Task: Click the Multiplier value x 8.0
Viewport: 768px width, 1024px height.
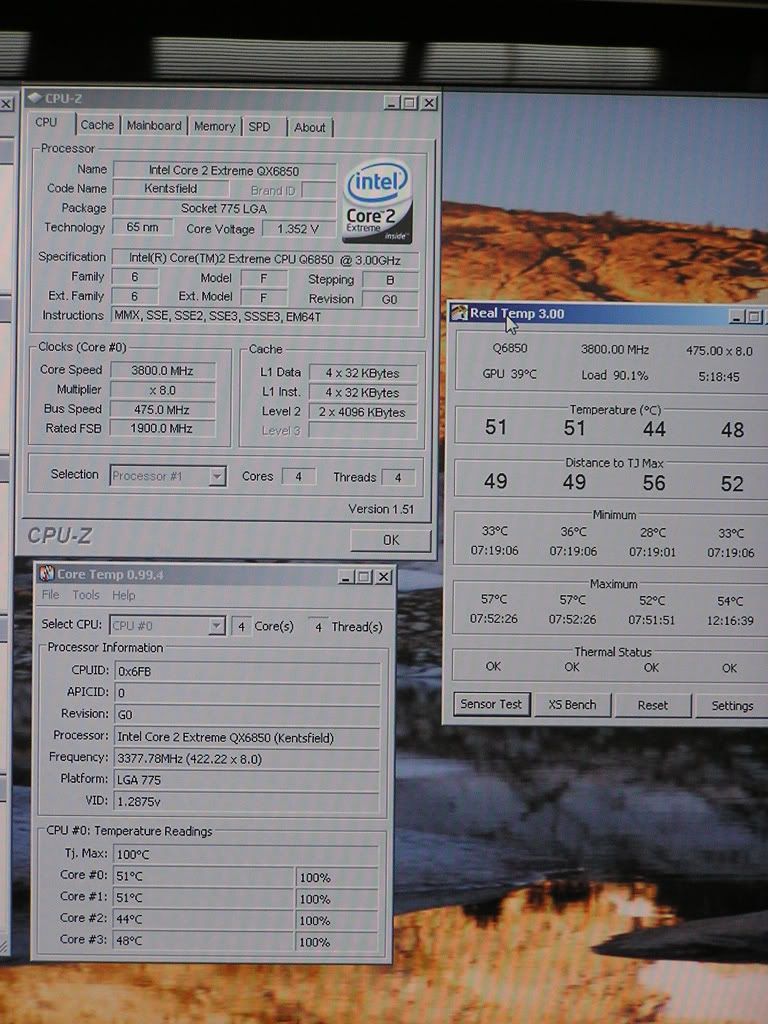Action: (x=162, y=390)
